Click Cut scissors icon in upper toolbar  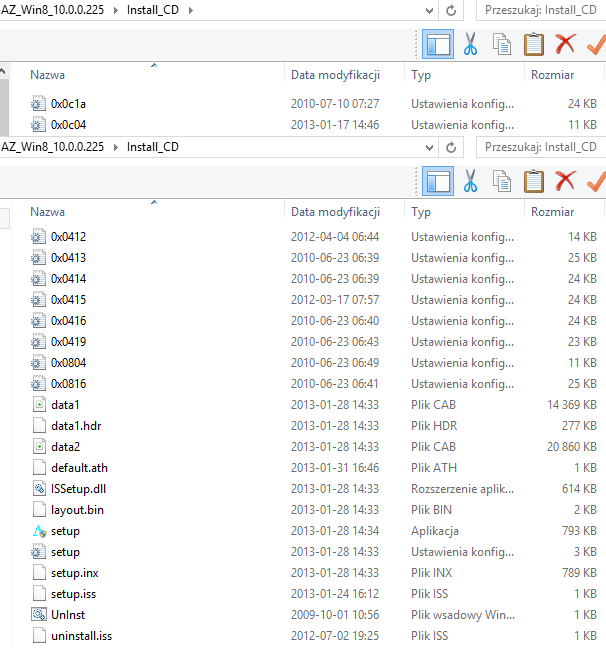pos(470,44)
